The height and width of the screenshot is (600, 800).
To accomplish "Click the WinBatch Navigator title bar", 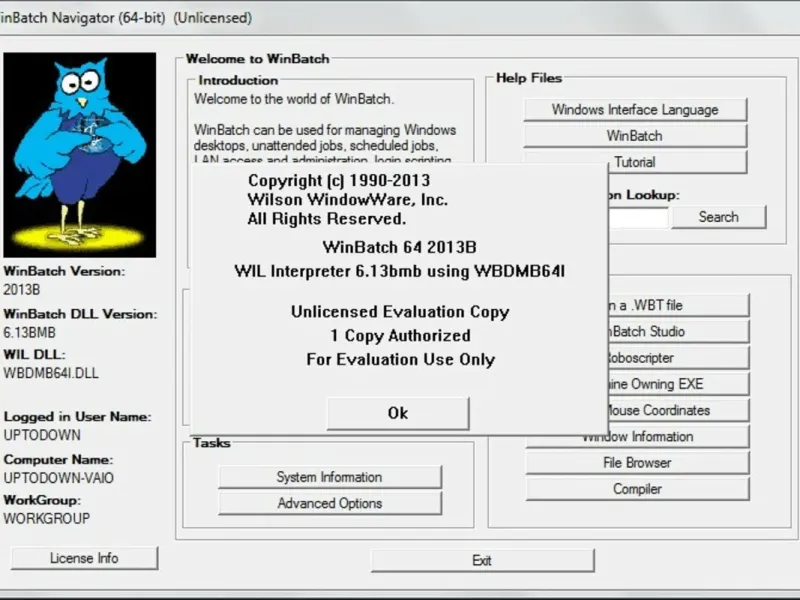I will 400,18.
